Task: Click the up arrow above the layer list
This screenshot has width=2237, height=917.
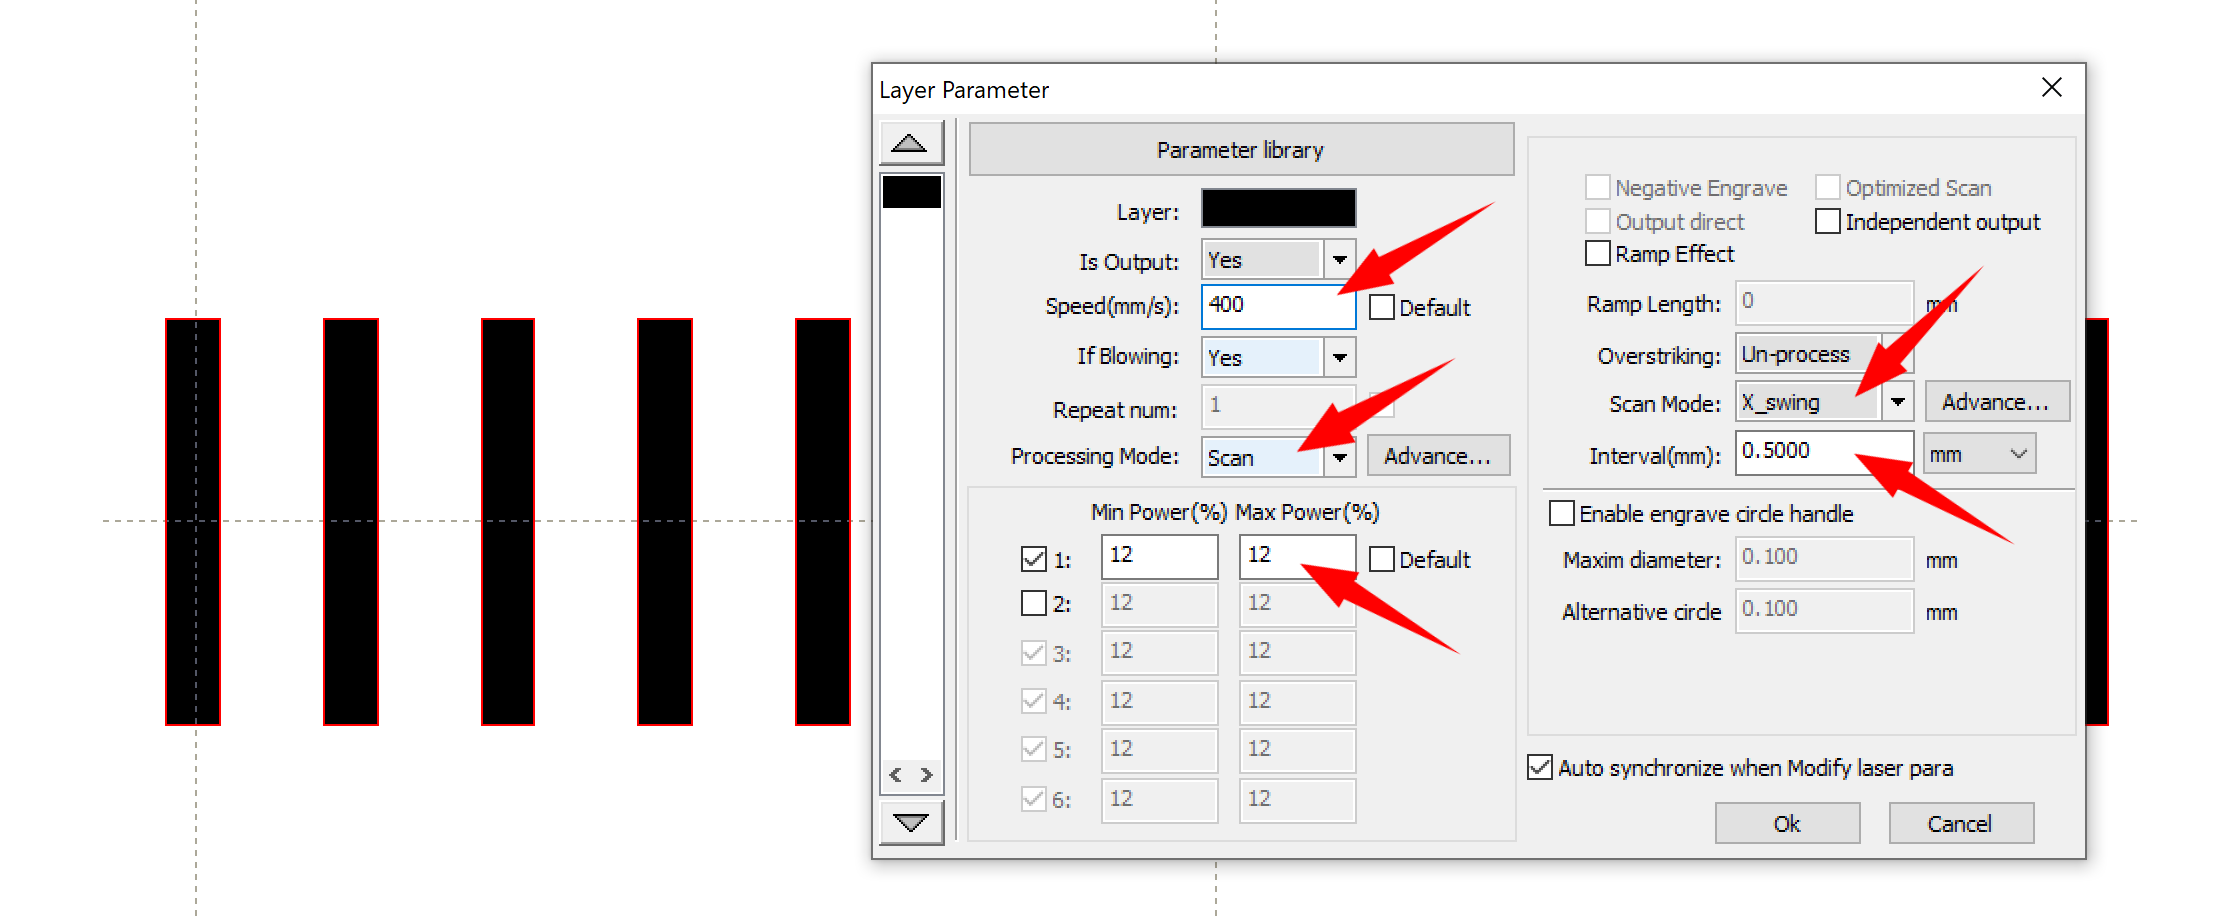Action: (910, 142)
